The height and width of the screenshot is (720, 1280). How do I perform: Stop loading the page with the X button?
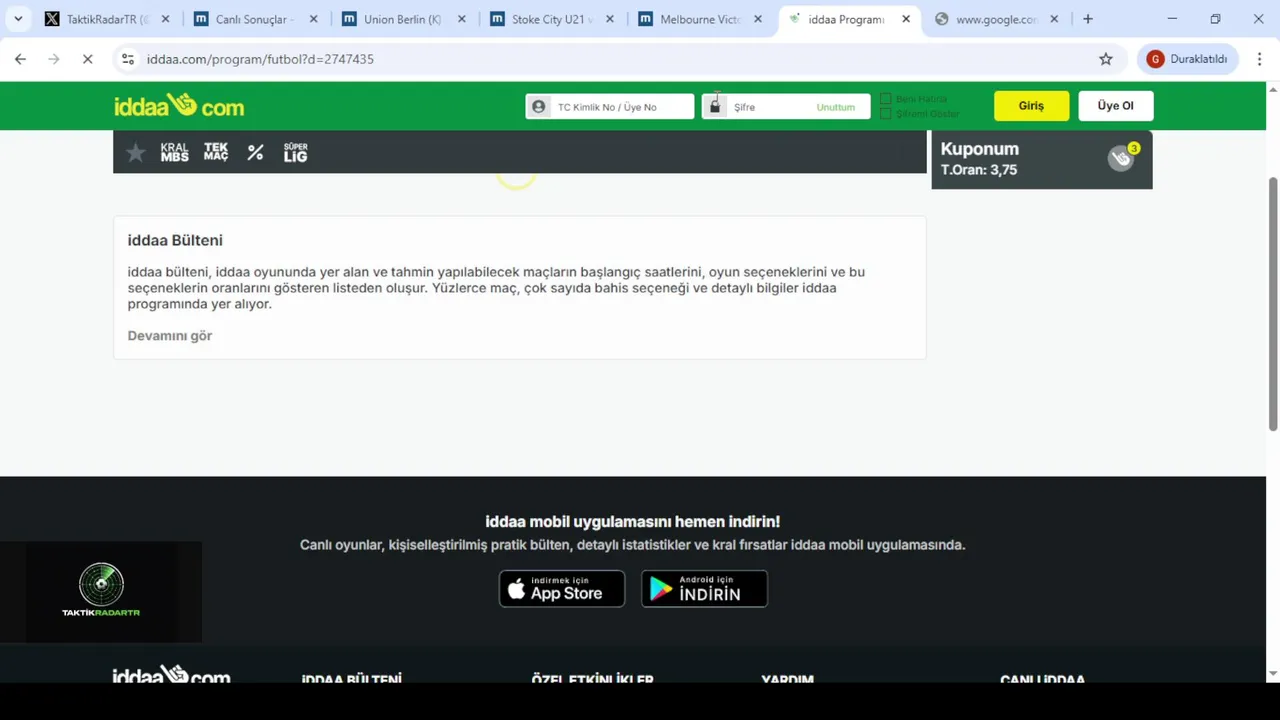coord(87,59)
